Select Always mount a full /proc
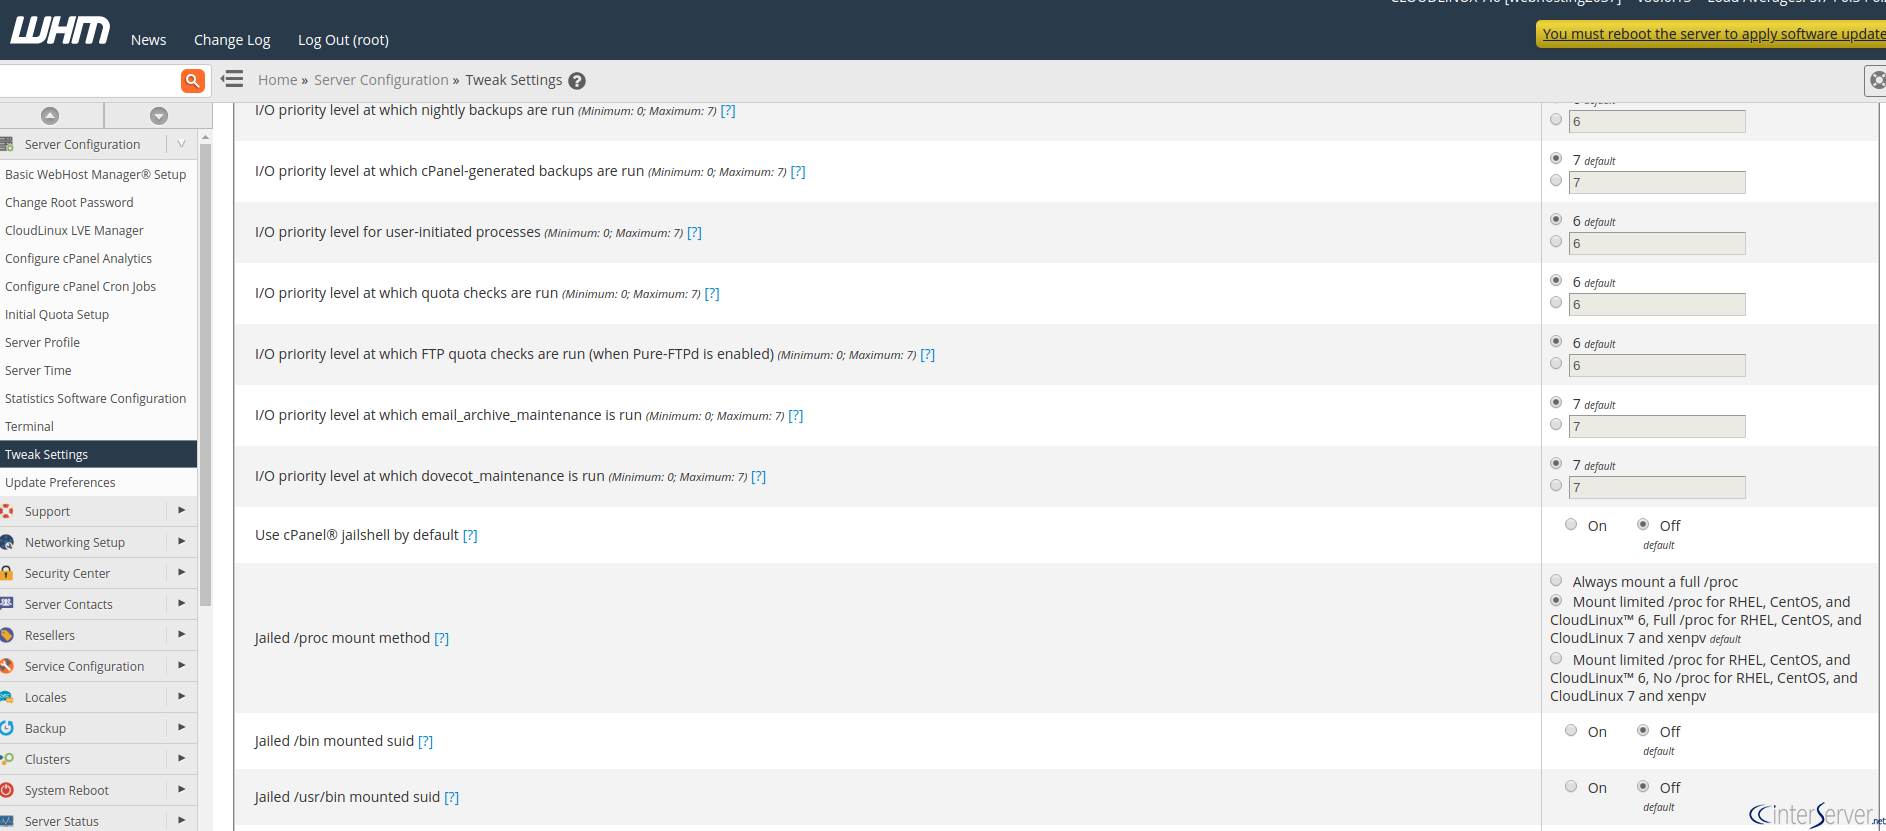Viewport: 1886px width, 831px height. [x=1556, y=581]
